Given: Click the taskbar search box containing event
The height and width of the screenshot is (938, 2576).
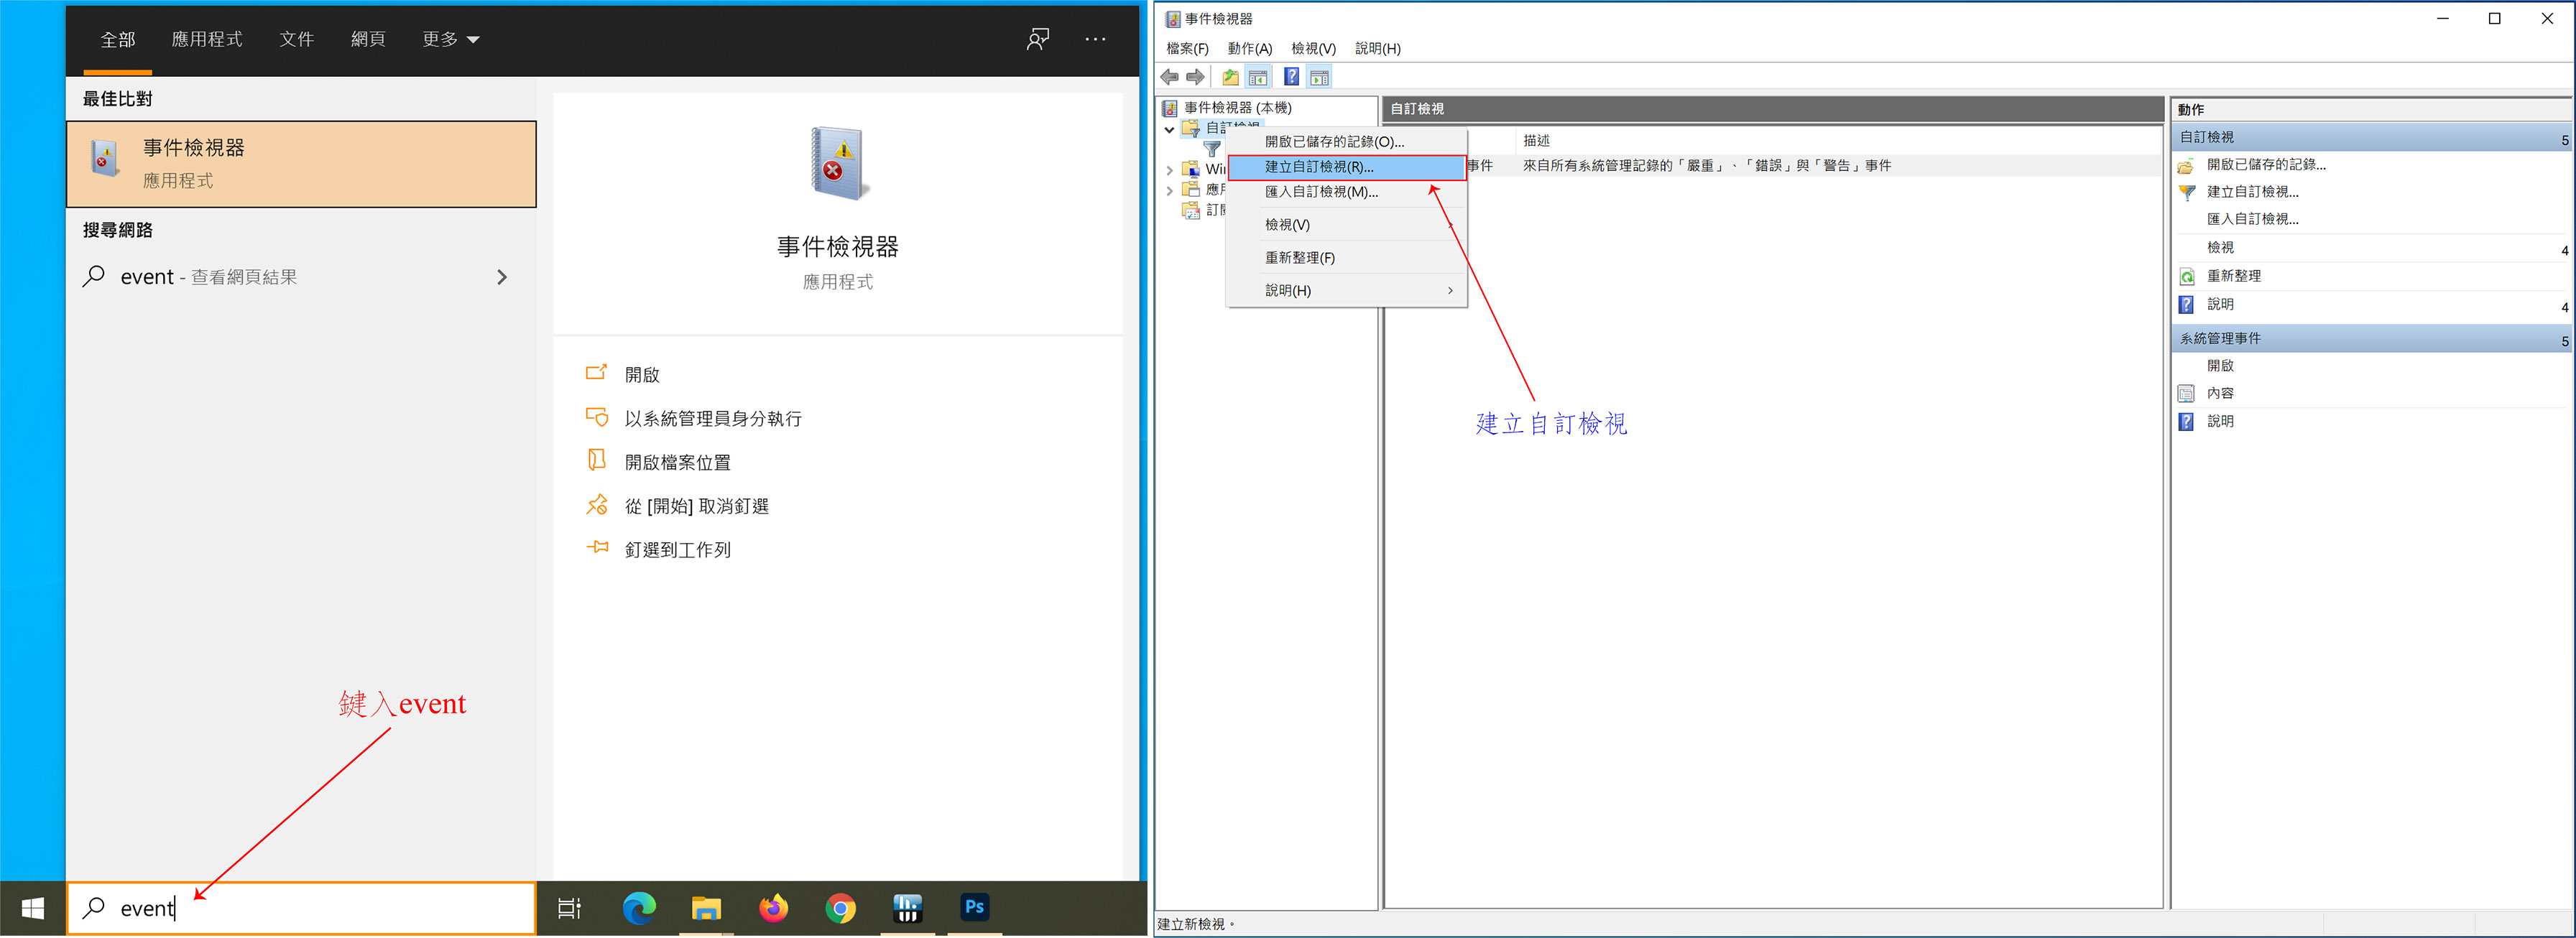Looking at the screenshot, I should pyautogui.click(x=301, y=908).
